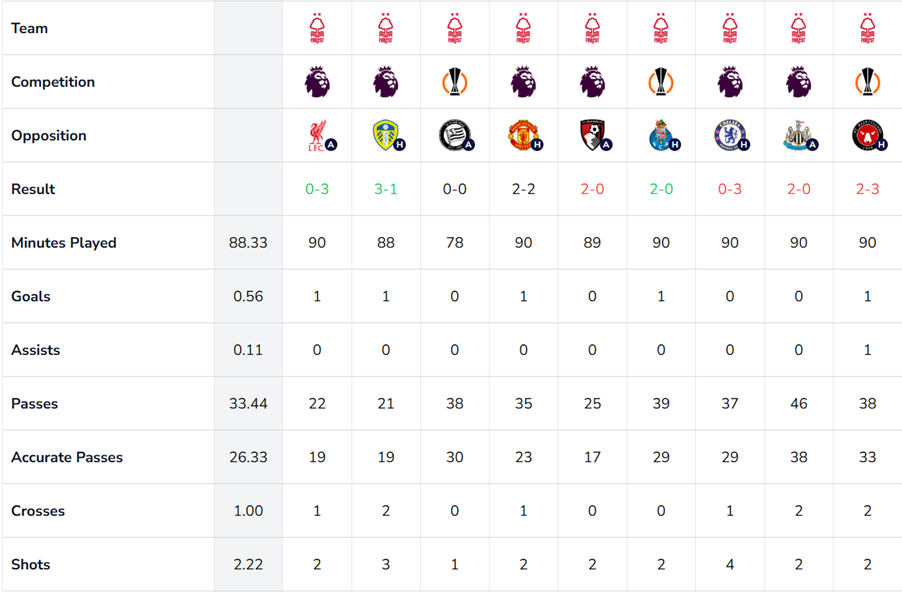Click the Accurate Passes row label
902x592 pixels.
67,457
